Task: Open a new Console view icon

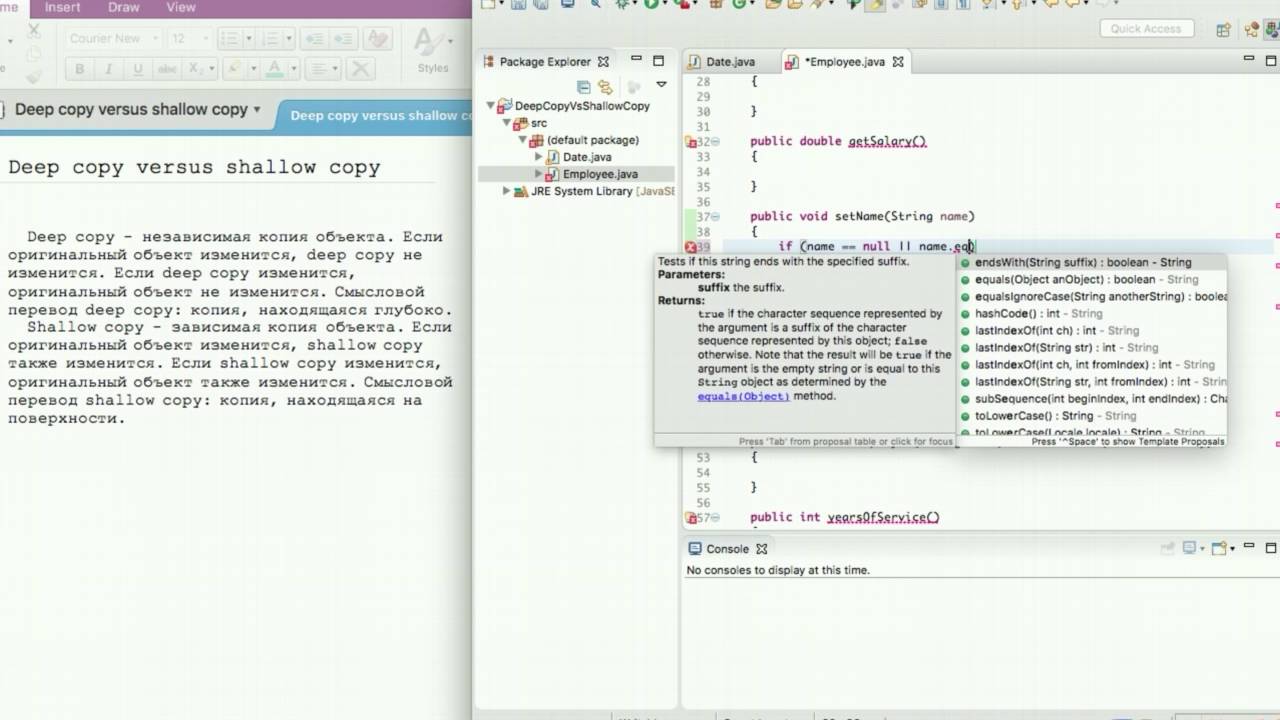Action: pos(1219,548)
